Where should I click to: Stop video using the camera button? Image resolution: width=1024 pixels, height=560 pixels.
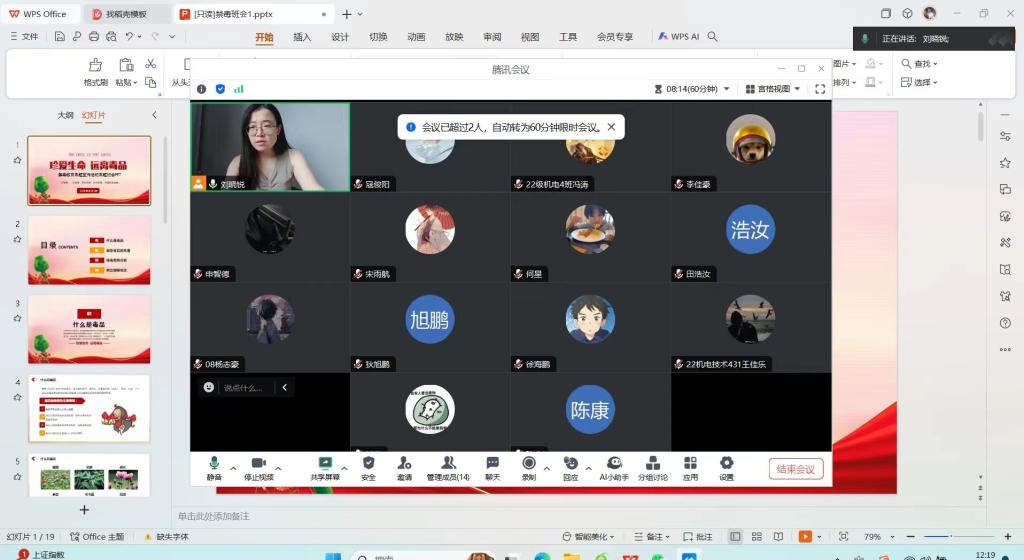point(259,467)
